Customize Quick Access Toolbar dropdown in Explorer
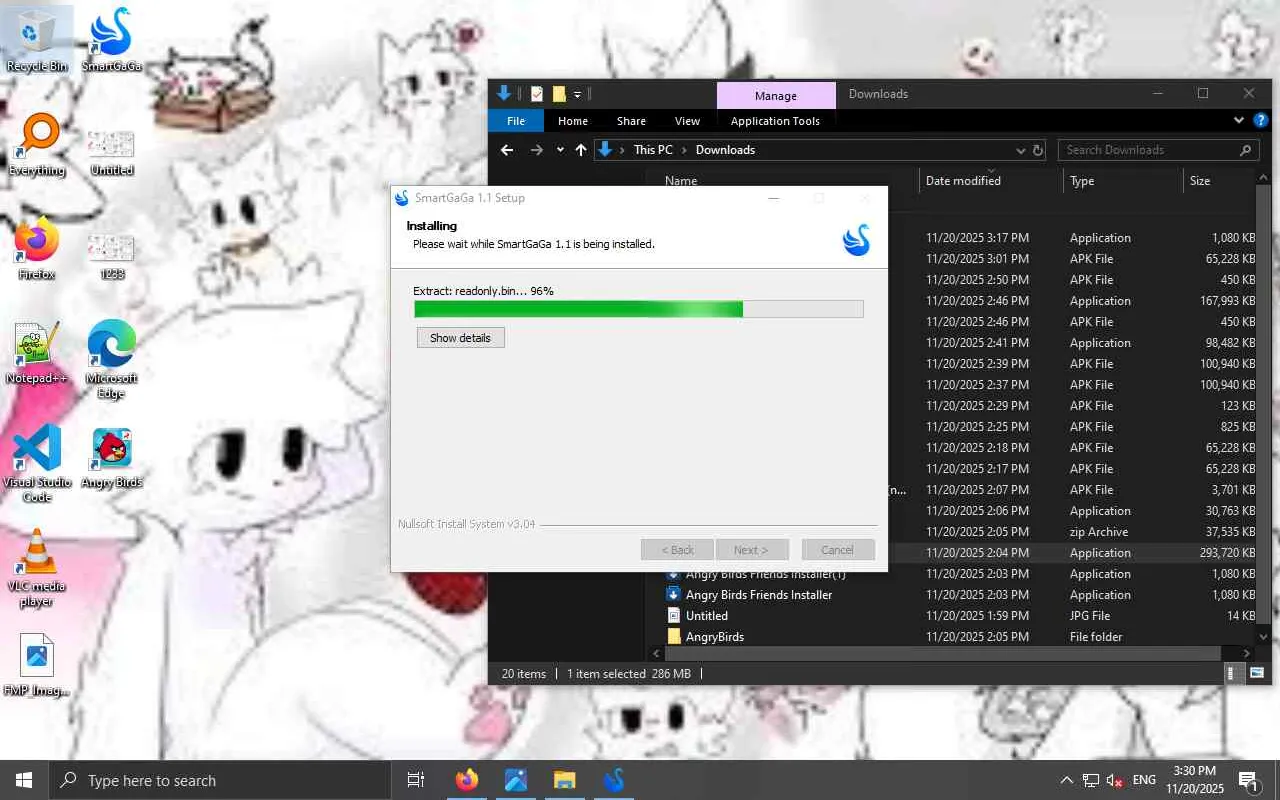This screenshot has width=1280, height=800. 577,95
